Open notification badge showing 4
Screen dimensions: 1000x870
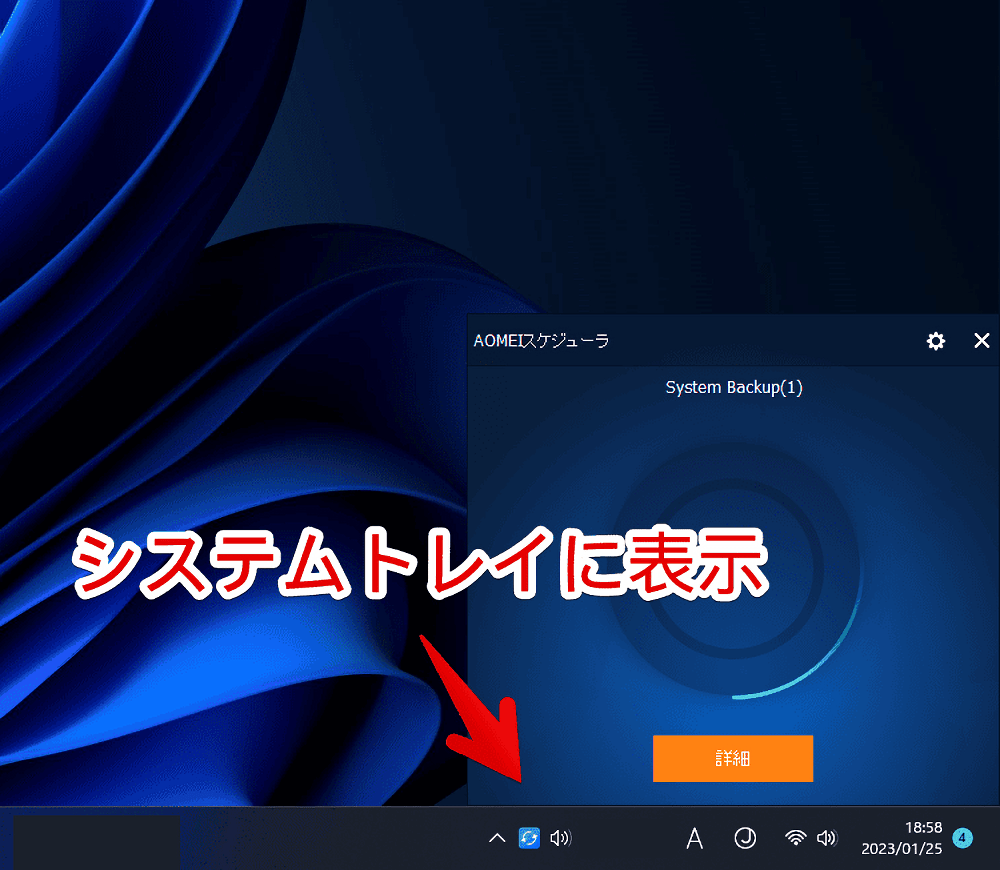coord(962,837)
